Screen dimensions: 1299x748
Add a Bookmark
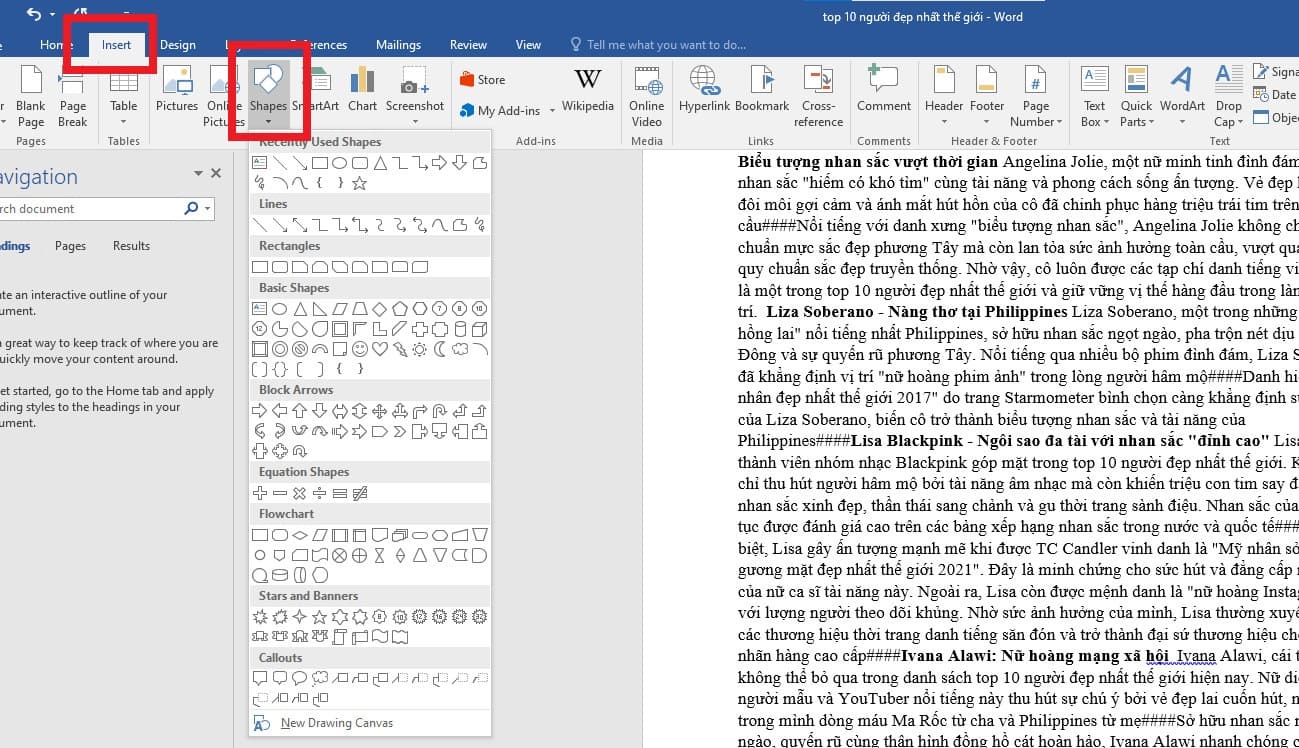pyautogui.click(x=763, y=90)
